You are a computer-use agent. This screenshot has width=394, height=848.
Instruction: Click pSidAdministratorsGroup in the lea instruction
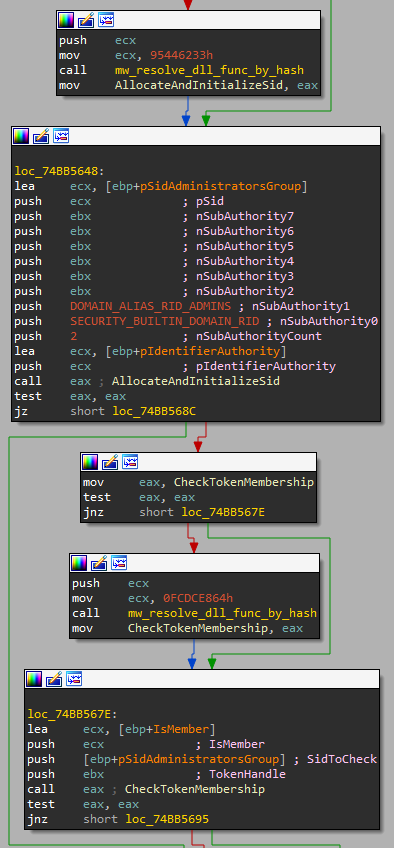(x=220, y=187)
